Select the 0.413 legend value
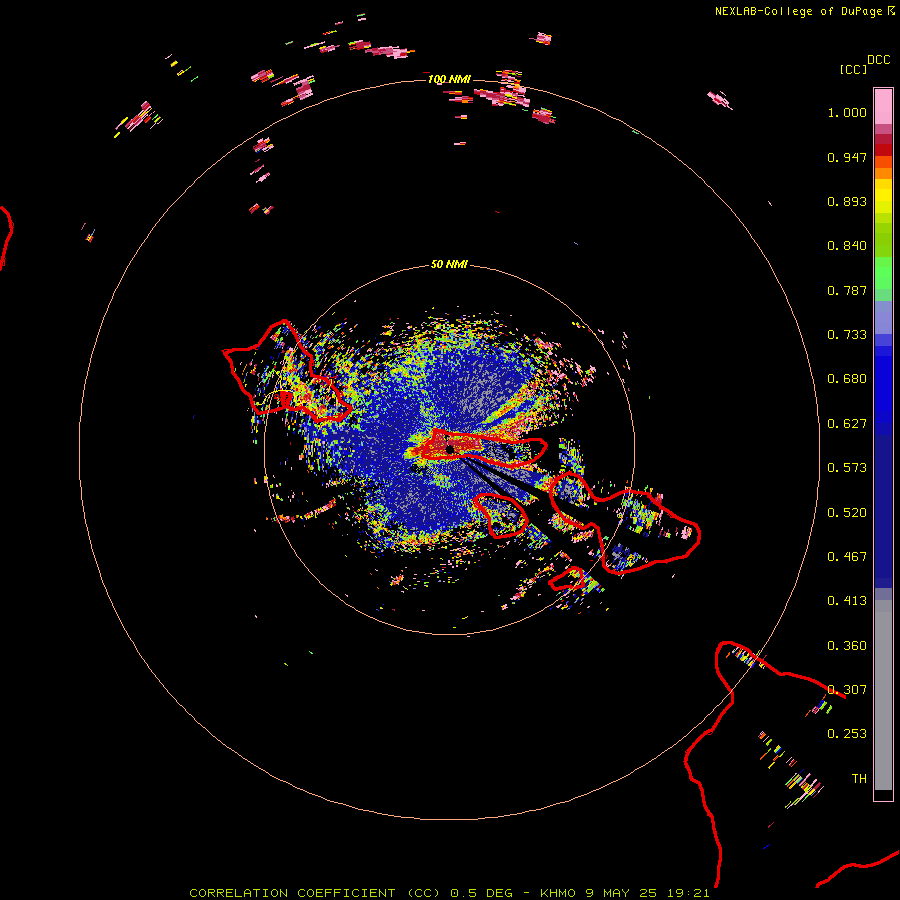900x900 pixels. click(847, 601)
